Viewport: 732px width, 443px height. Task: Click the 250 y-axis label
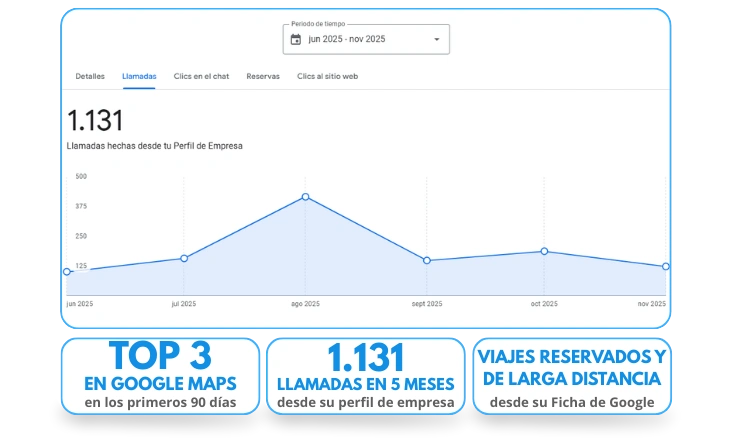point(81,236)
